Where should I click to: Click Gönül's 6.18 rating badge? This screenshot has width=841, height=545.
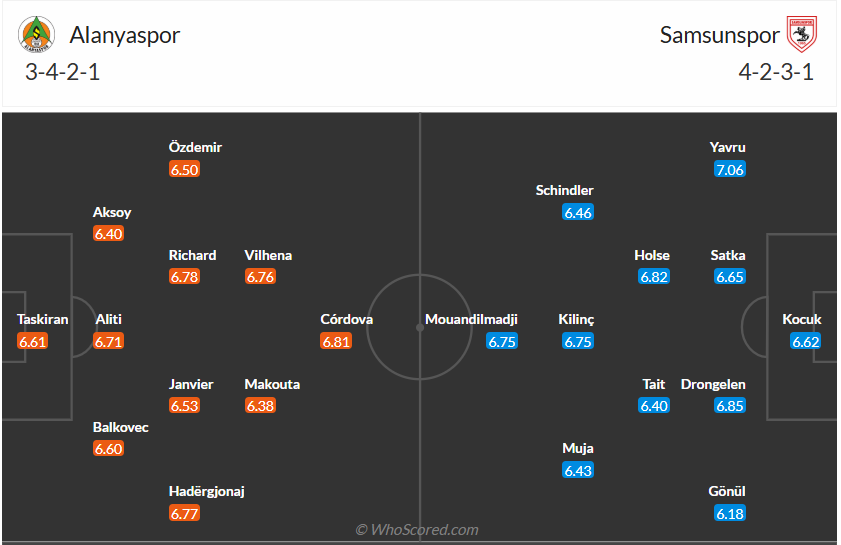tap(730, 513)
